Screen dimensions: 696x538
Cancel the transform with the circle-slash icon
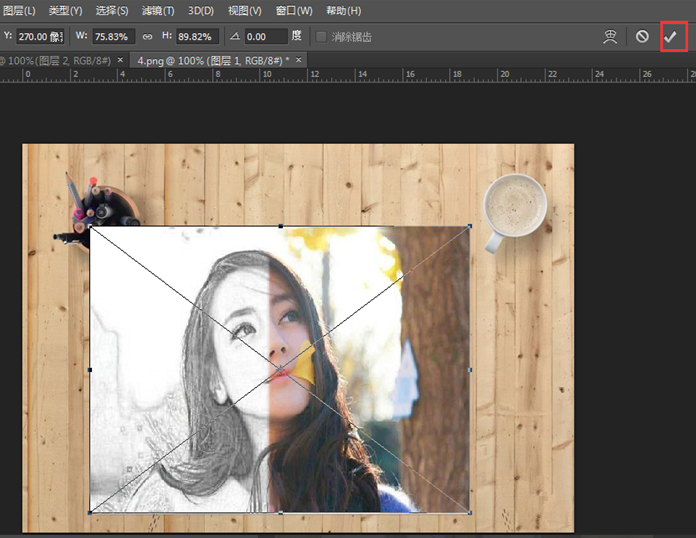click(x=642, y=36)
